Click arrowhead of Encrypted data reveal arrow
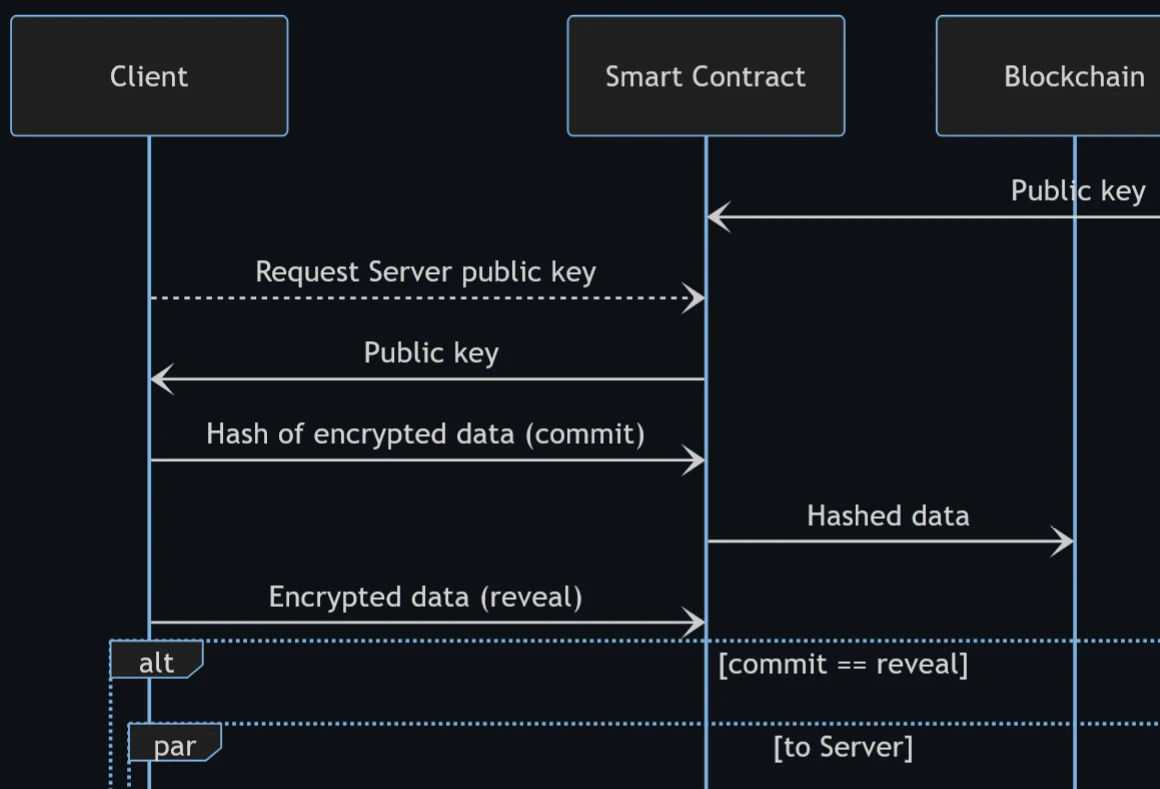 (x=694, y=623)
